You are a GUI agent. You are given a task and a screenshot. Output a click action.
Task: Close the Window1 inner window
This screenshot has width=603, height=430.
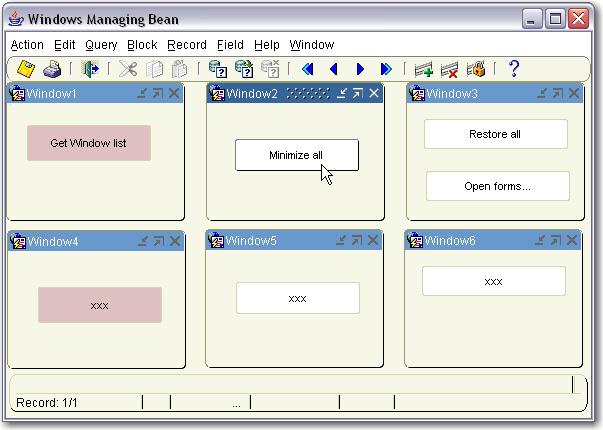point(174,93)
